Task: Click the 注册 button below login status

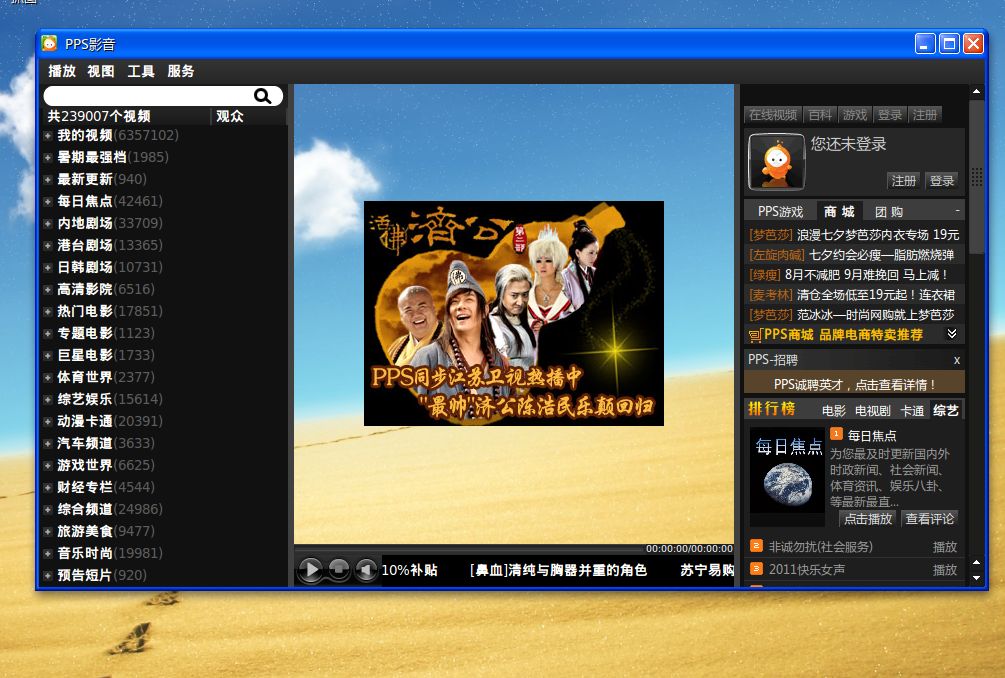Action: [x=904, y=181]
